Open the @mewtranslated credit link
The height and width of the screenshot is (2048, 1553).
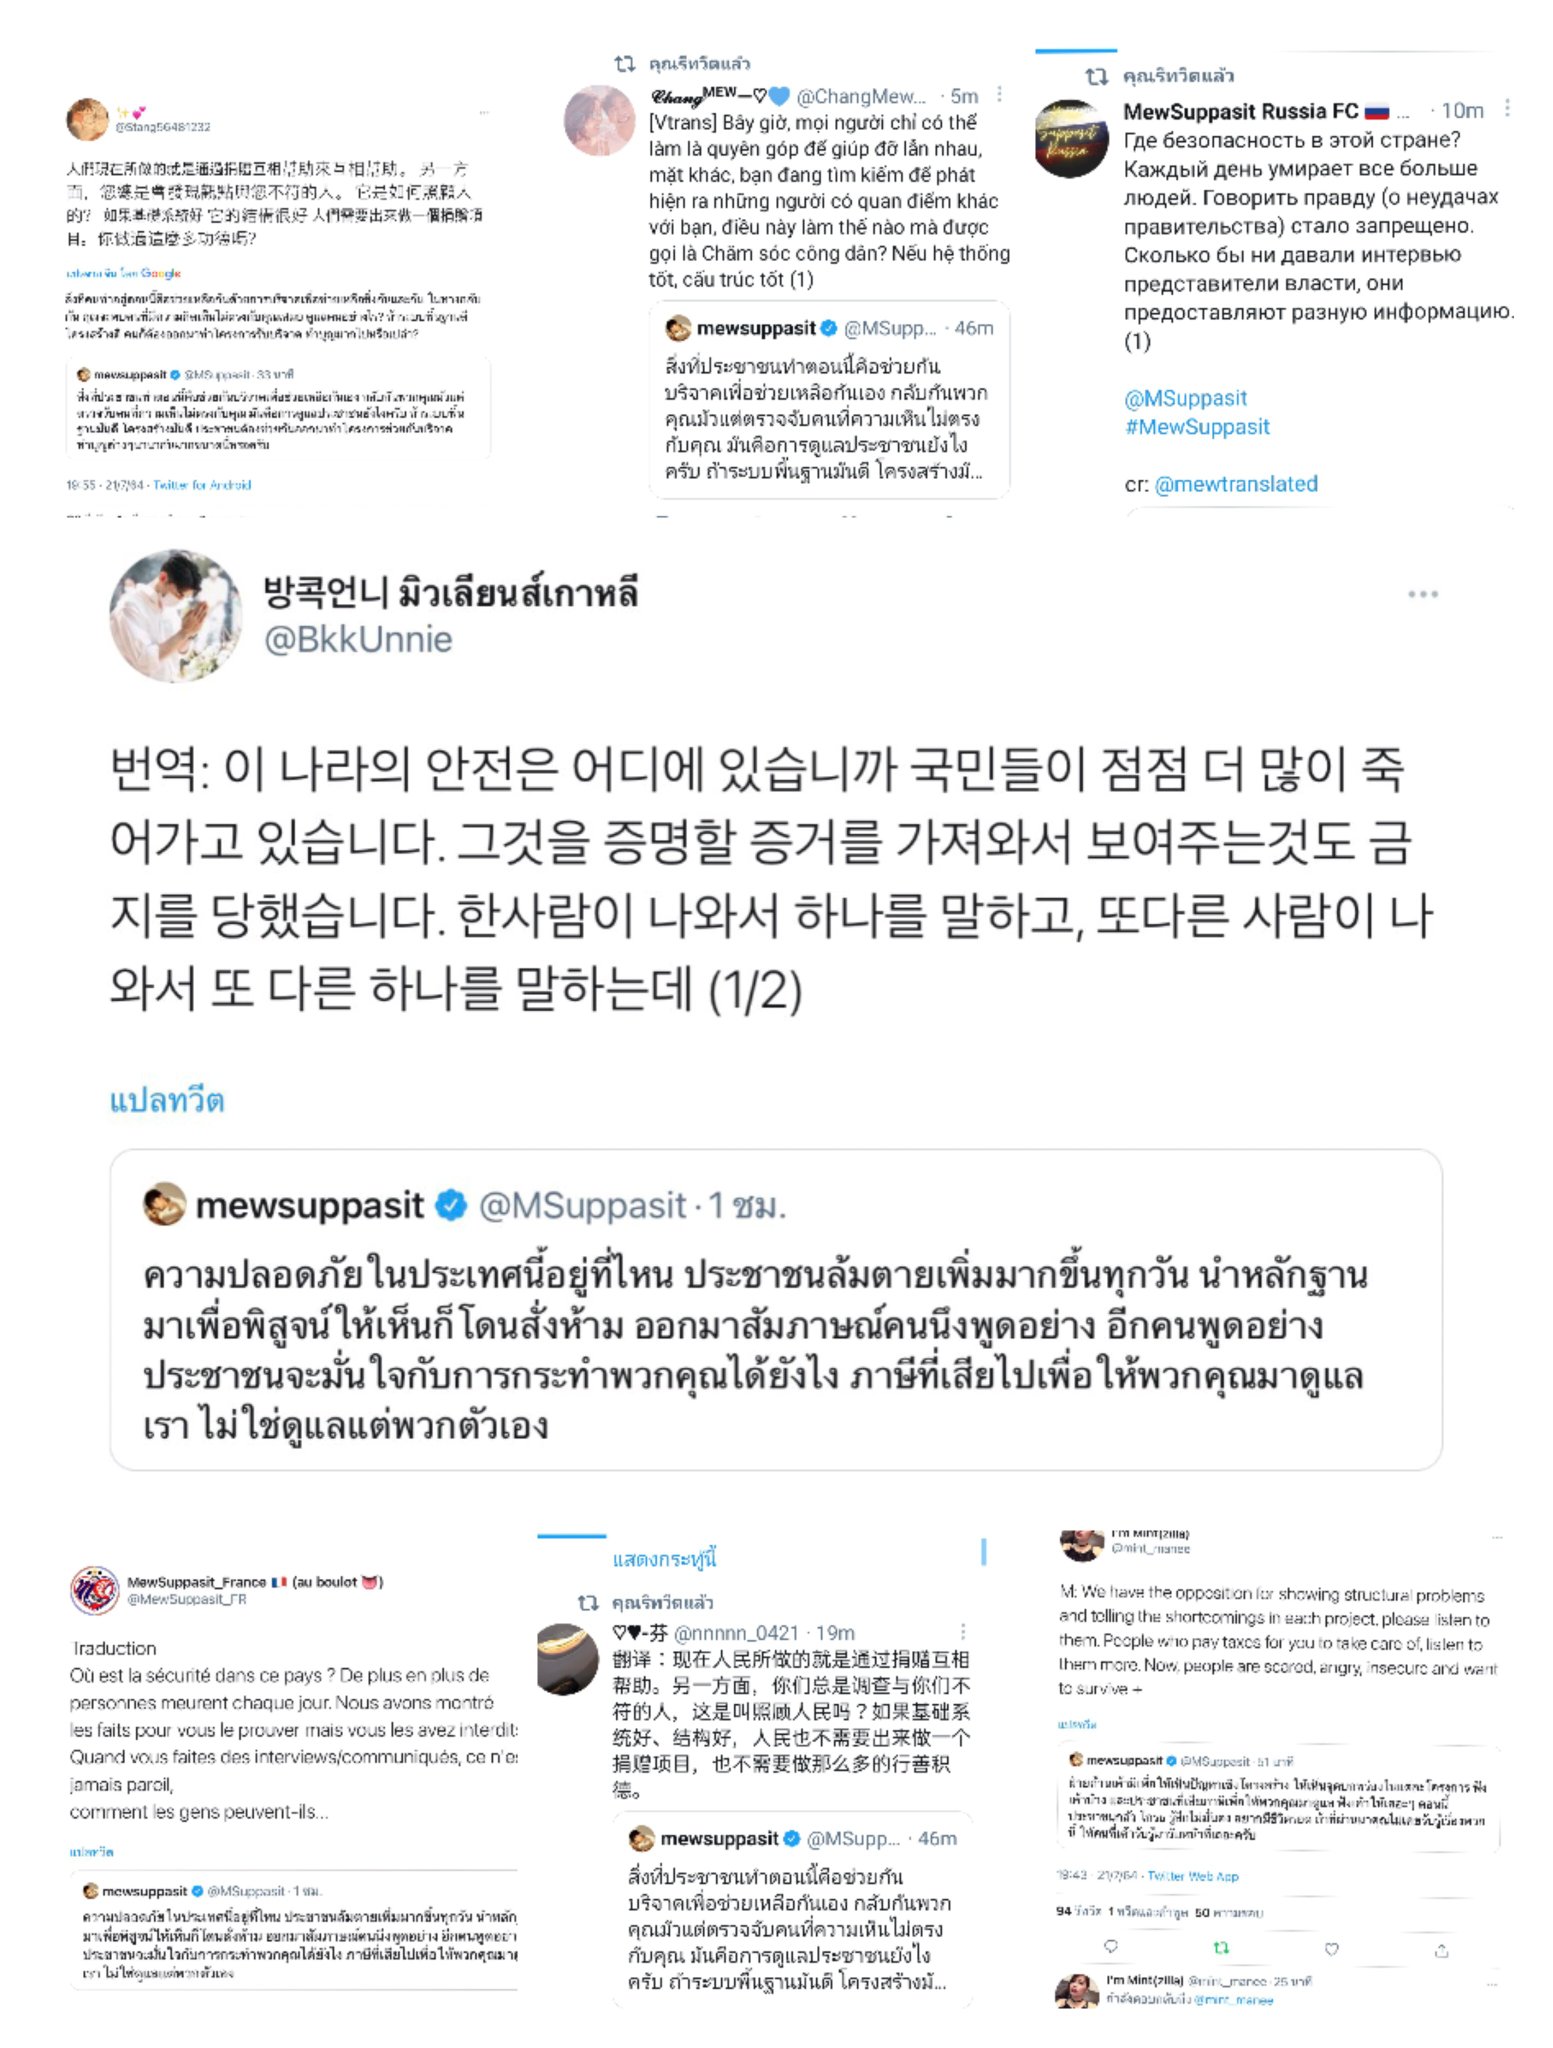click(x=1236, y=484)
